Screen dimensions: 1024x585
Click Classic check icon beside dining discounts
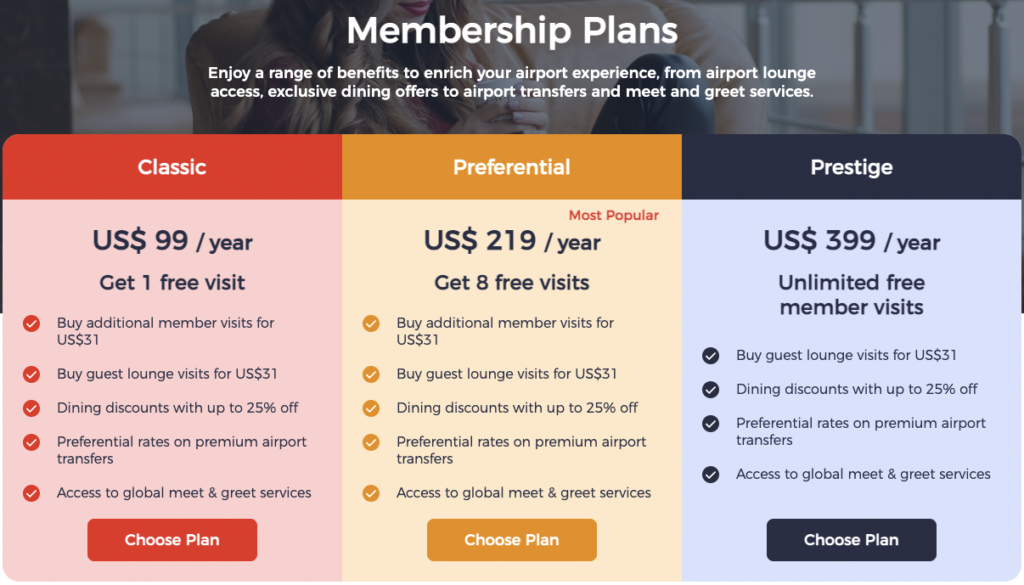pyautogui.click(x=32, y=408)
